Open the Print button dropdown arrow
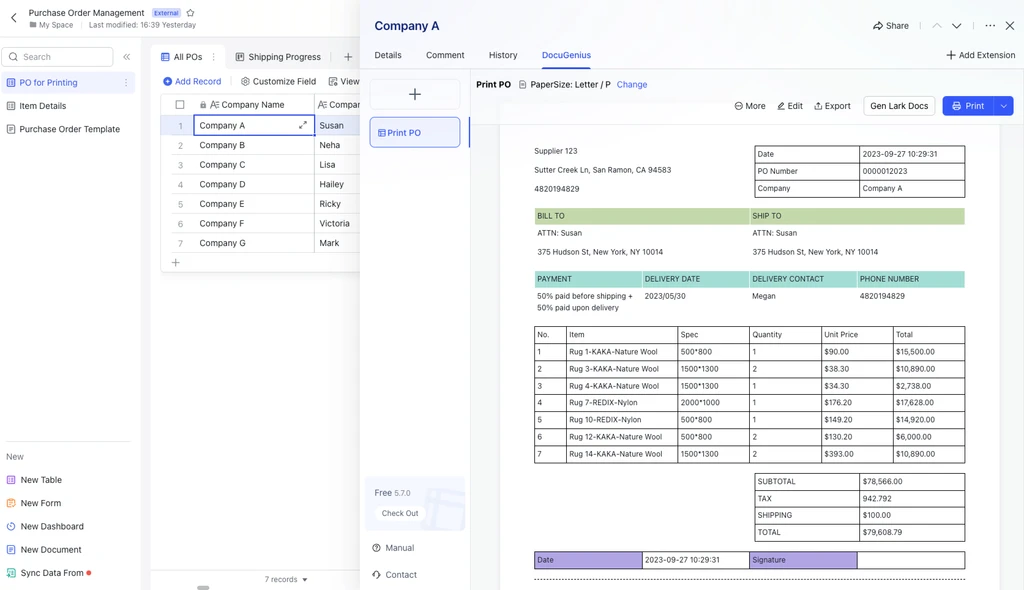This screenshot has height=590, width=1024. (x=1004, y=106)
